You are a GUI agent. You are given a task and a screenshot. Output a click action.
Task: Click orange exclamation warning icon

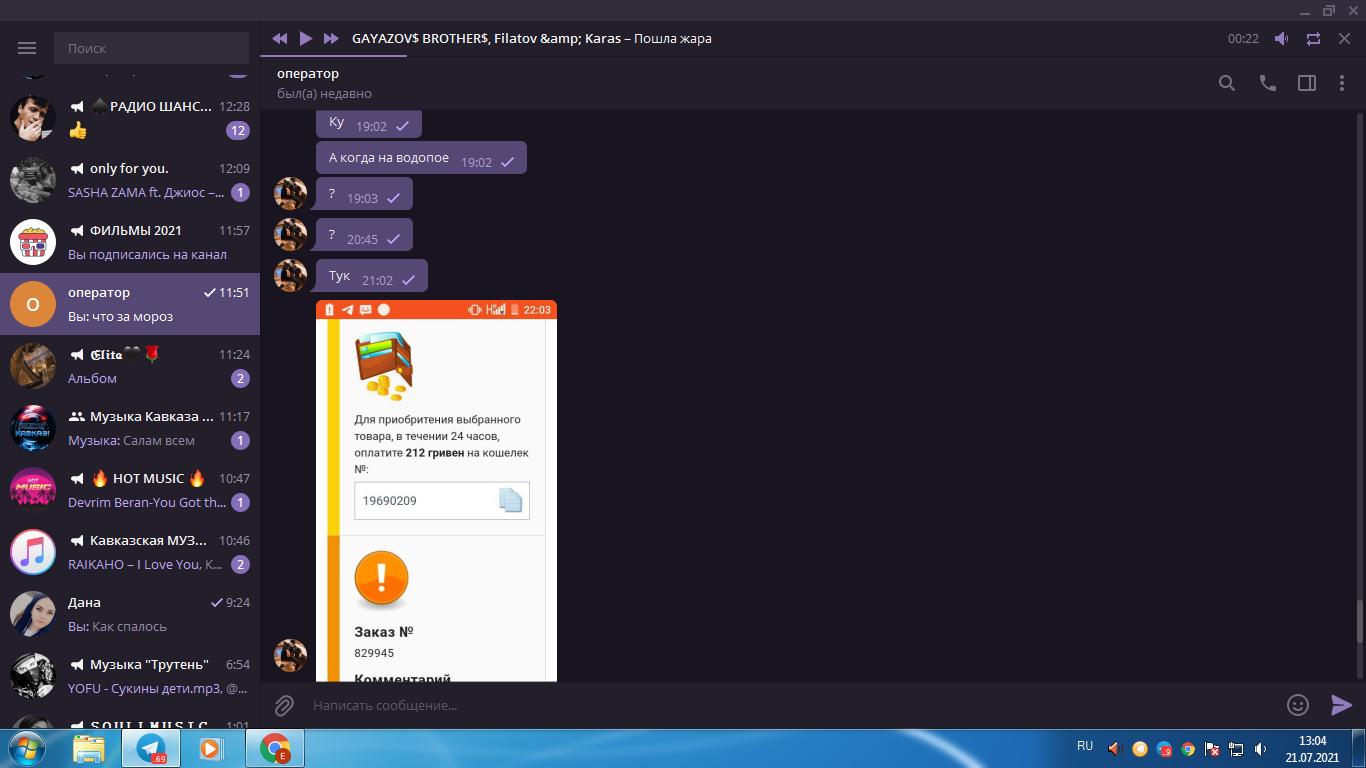(x=382, y=579)
